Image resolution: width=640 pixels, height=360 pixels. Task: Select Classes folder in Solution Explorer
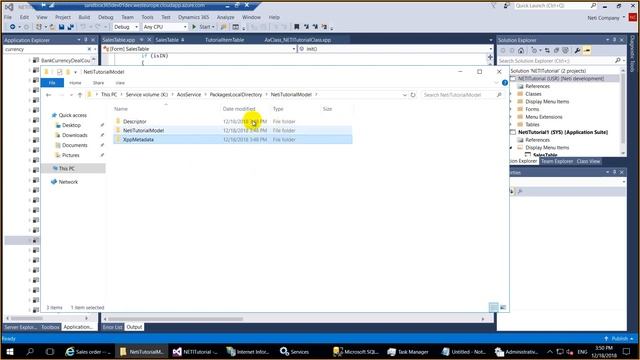point(533,94)
